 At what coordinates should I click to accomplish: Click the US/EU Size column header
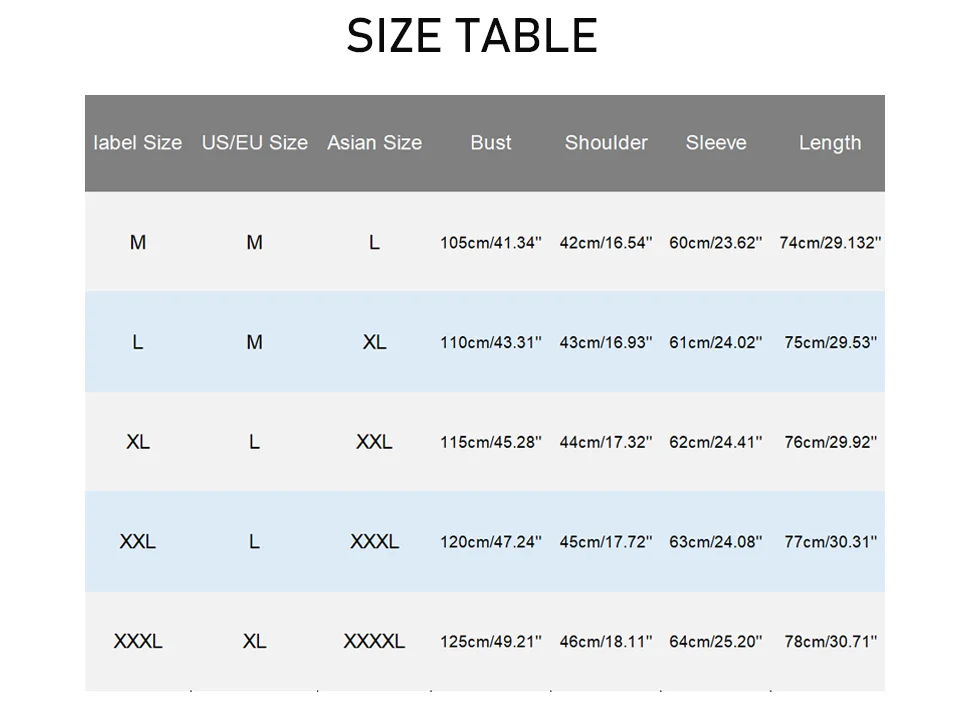(x=255, y=143)
